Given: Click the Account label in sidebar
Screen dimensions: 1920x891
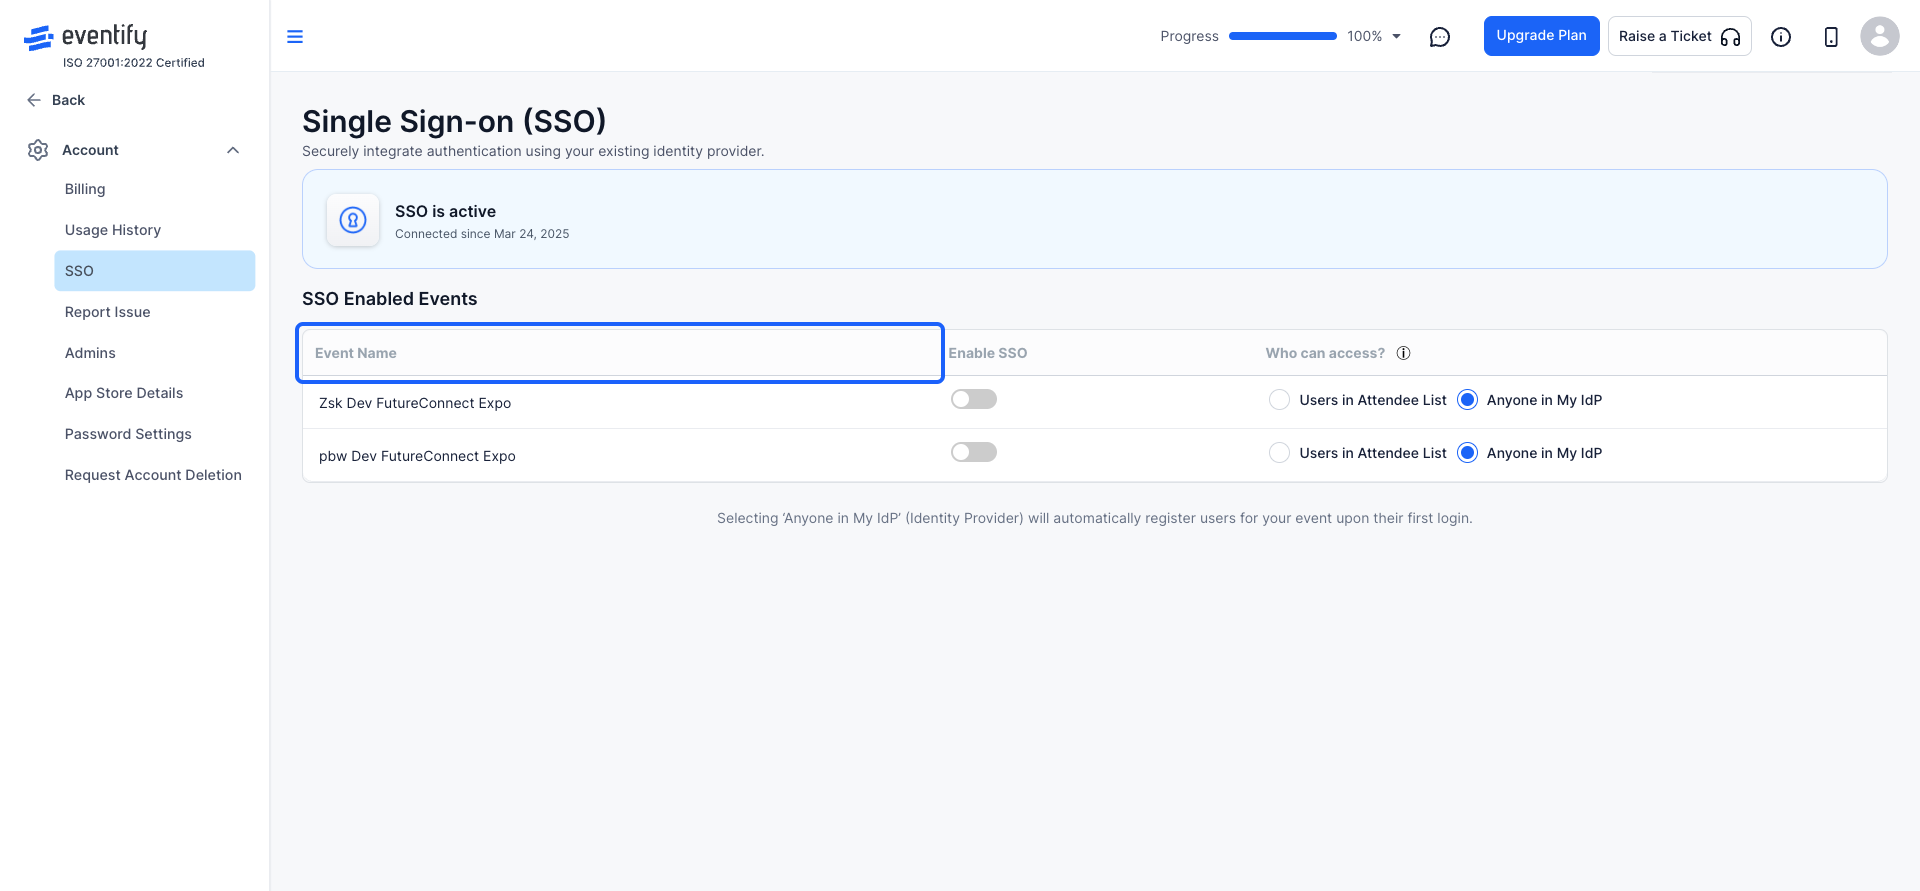Looking at the screenshot, I should (x=90, y=150).
